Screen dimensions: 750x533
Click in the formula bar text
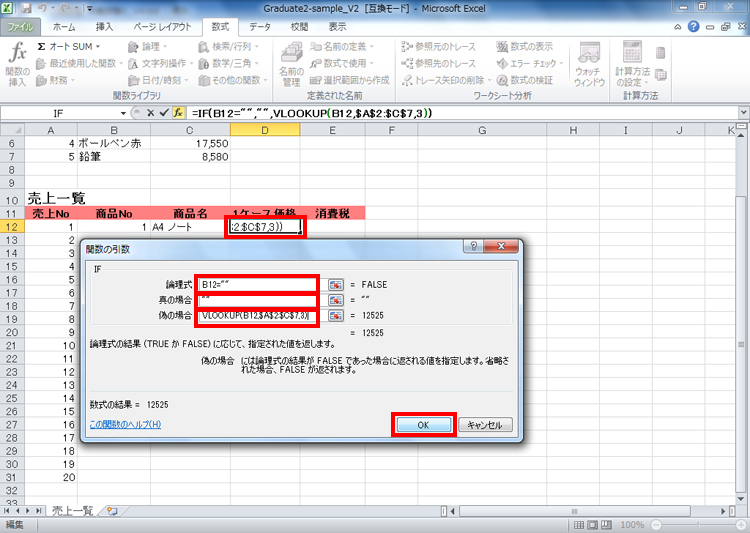[312, 113]
